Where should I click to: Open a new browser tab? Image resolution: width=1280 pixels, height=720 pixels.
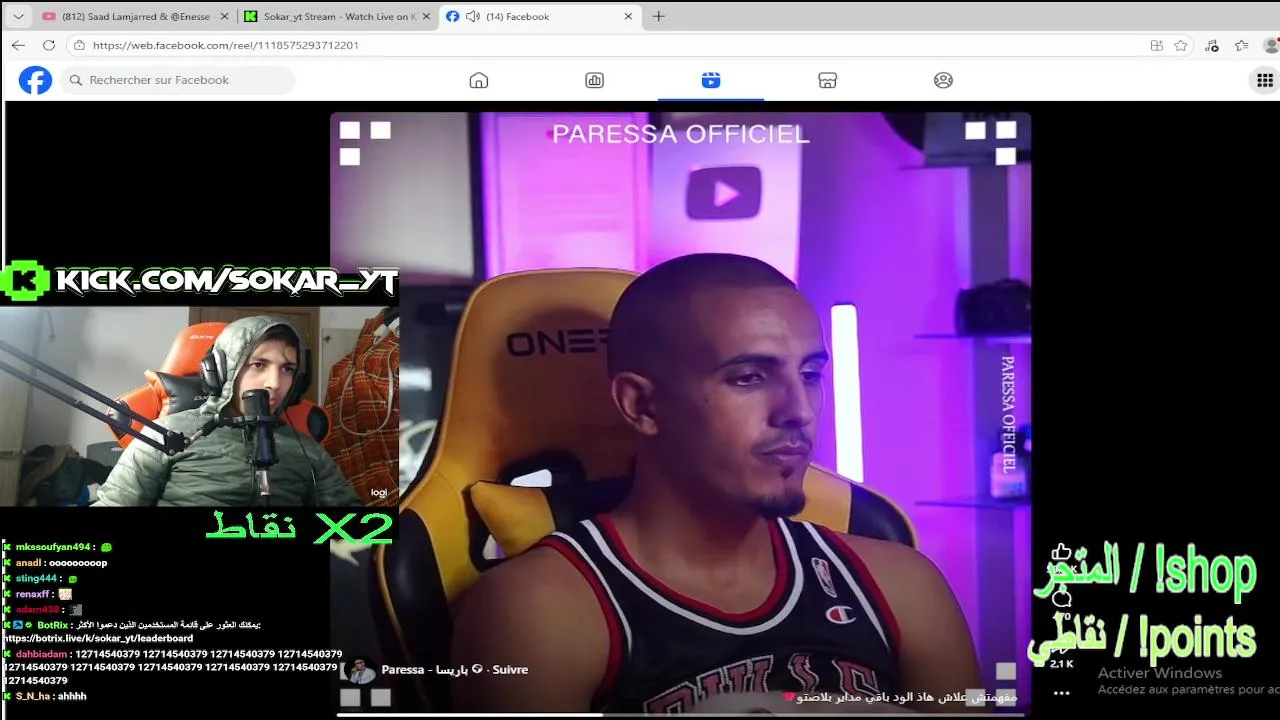(658, 16)
